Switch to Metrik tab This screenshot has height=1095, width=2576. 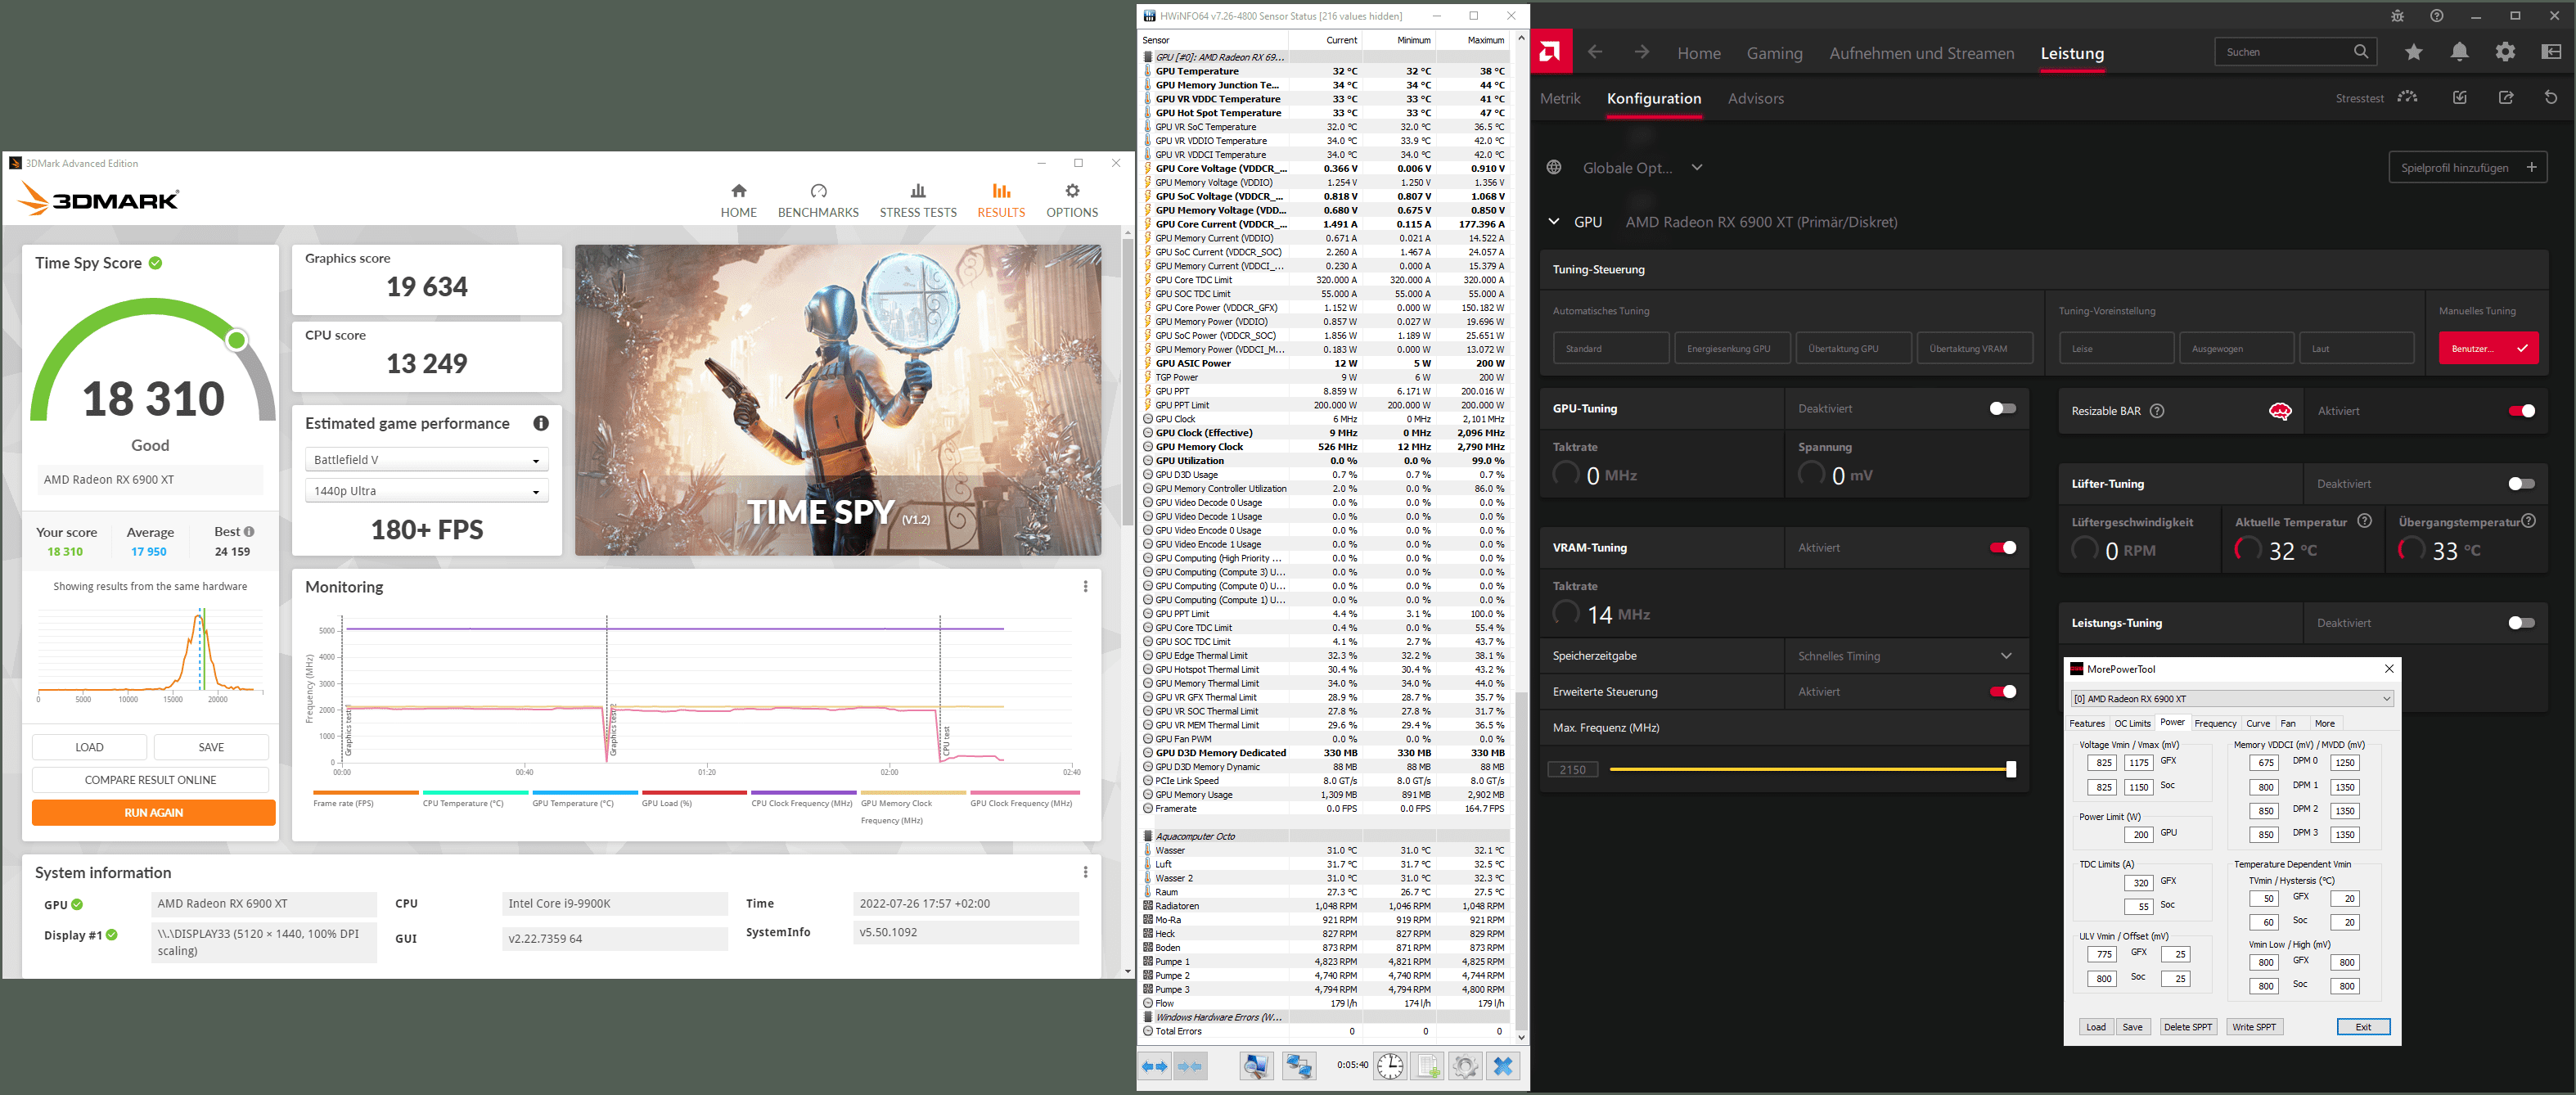(x=1560, y=98)
